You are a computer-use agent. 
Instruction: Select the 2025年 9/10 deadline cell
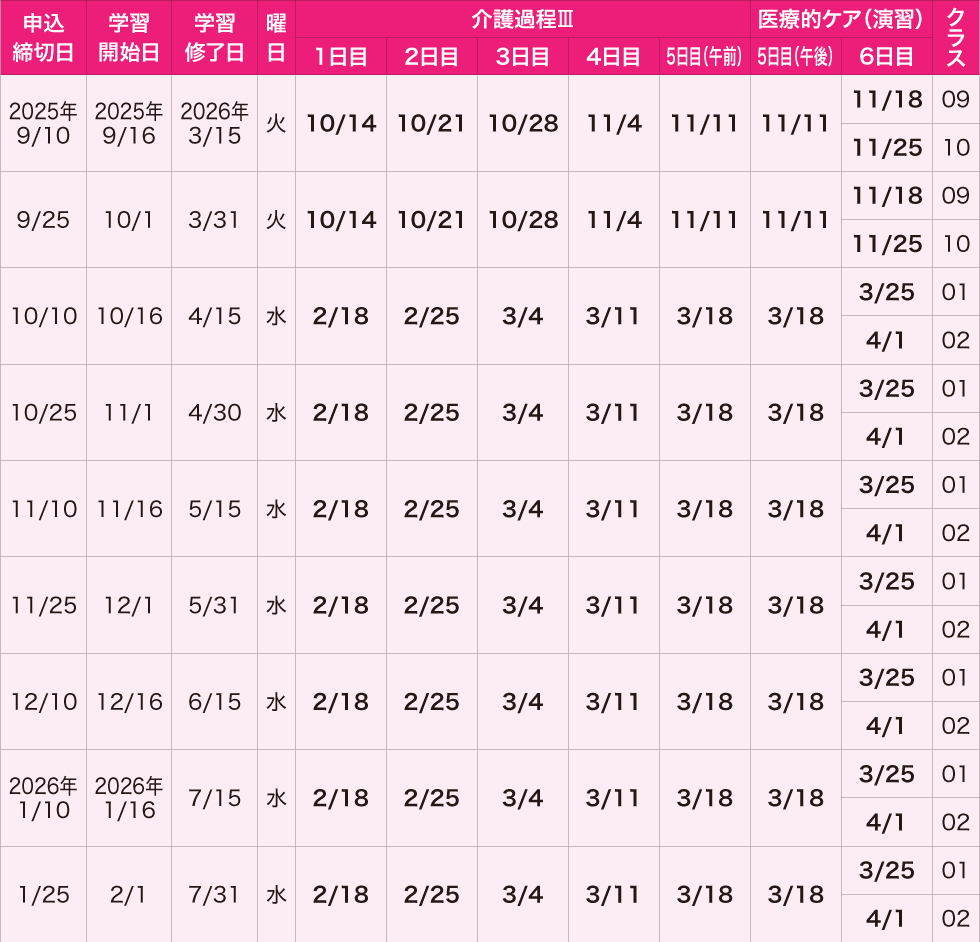(x=43, y=123)
